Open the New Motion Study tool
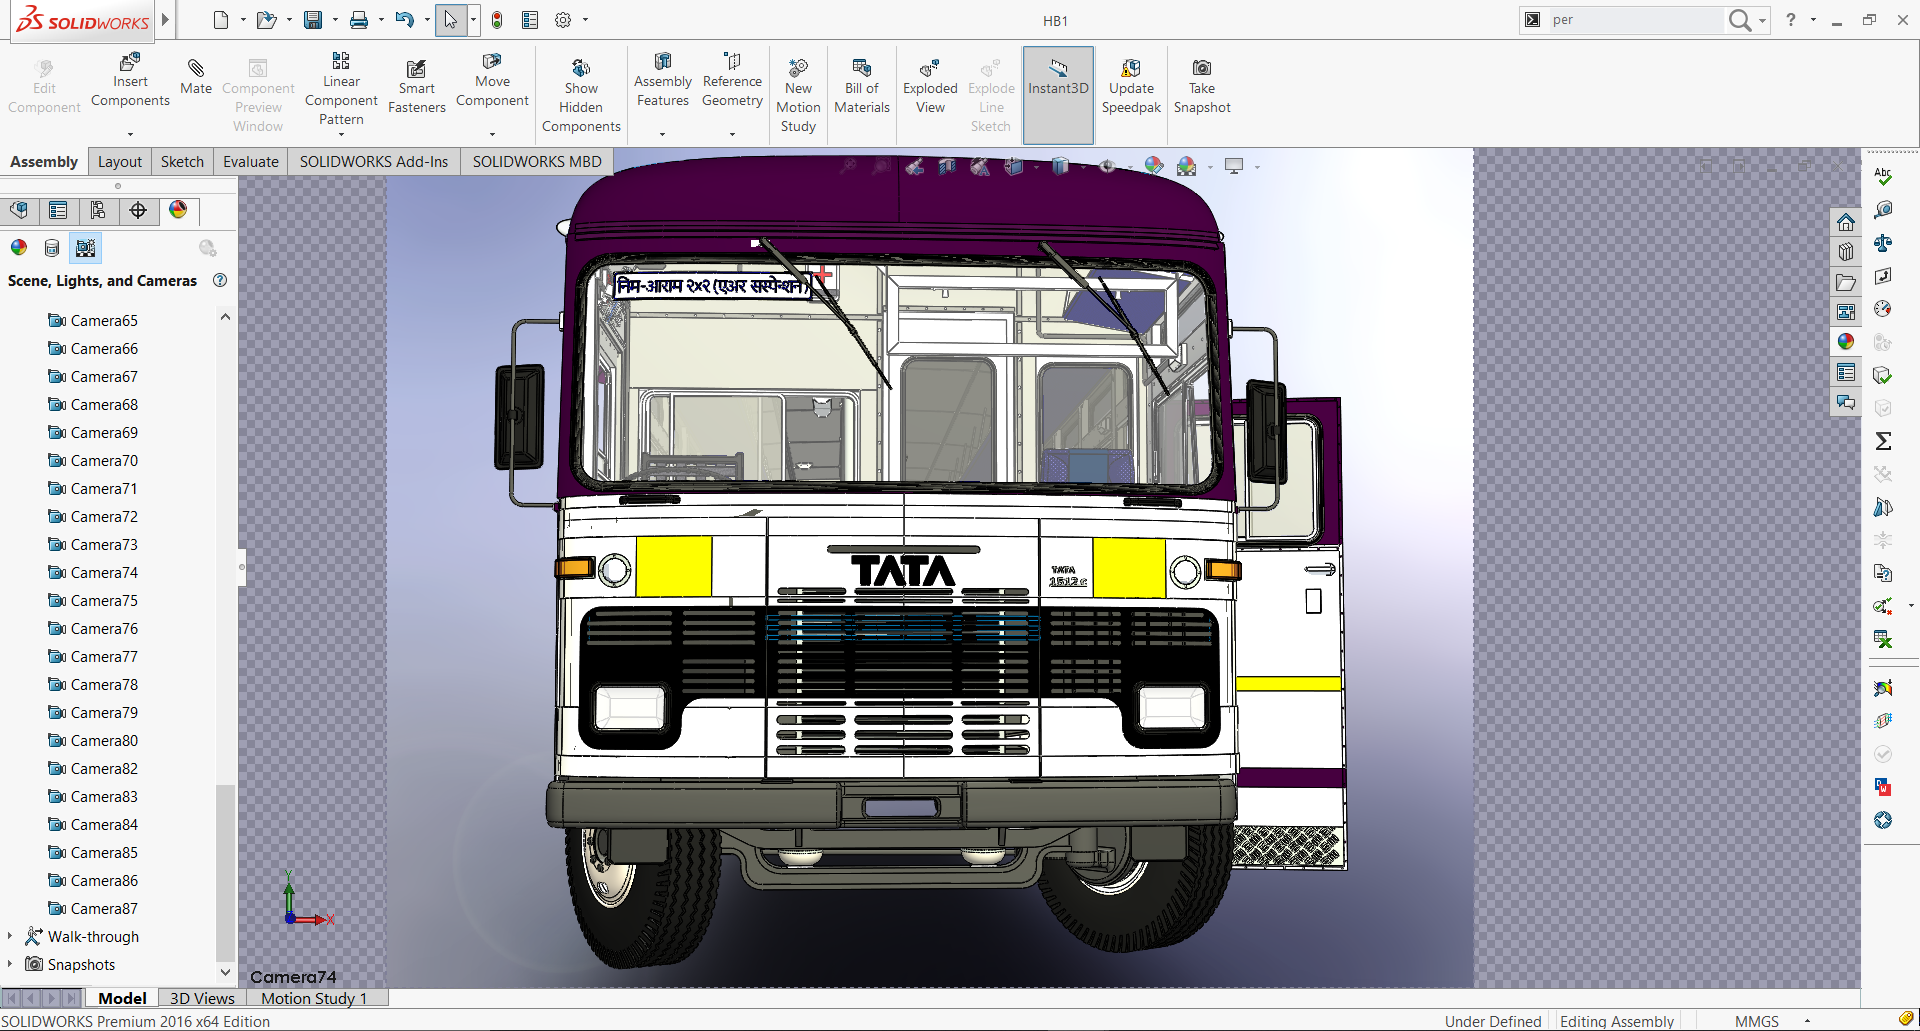The height and width of the screenshot is (1031, 1920). [x=798, y=68]
